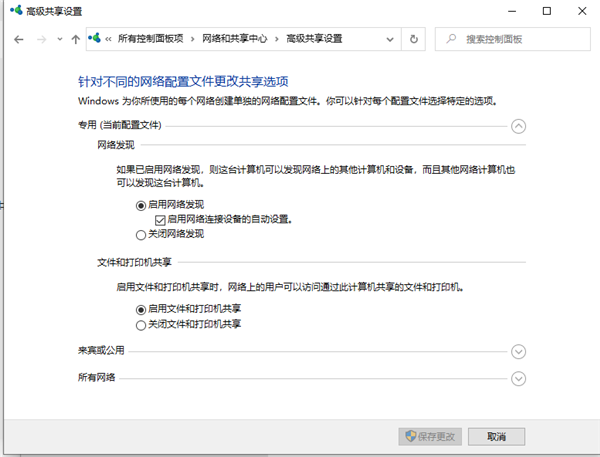This screenshot has height=457, width=600.
Task: Select 启用网络发现 radio button
Action: tap(141, 204)
